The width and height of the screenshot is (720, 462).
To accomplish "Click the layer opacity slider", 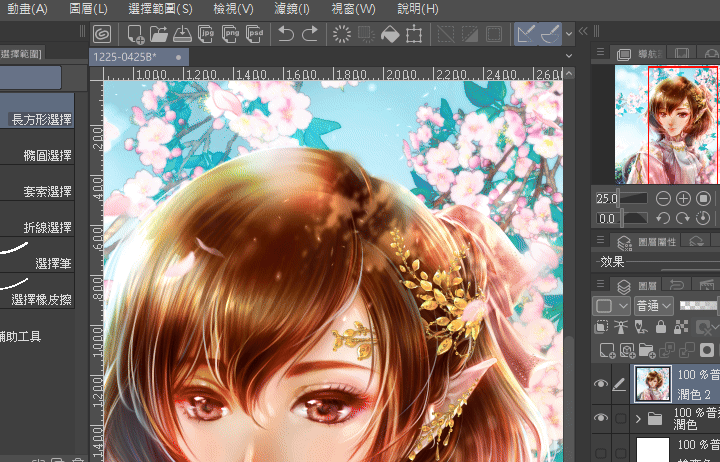I will [x=698, y=305].
